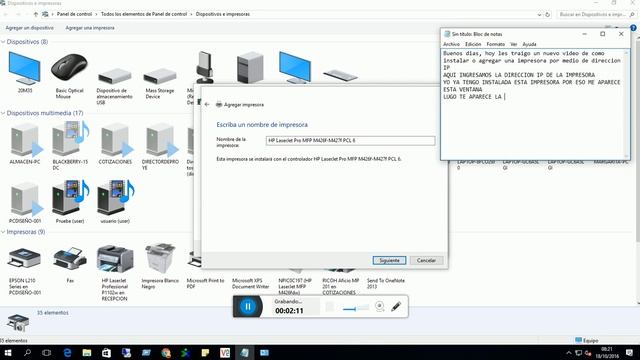Click the recorder webcam icon

[x=380, y=306]
